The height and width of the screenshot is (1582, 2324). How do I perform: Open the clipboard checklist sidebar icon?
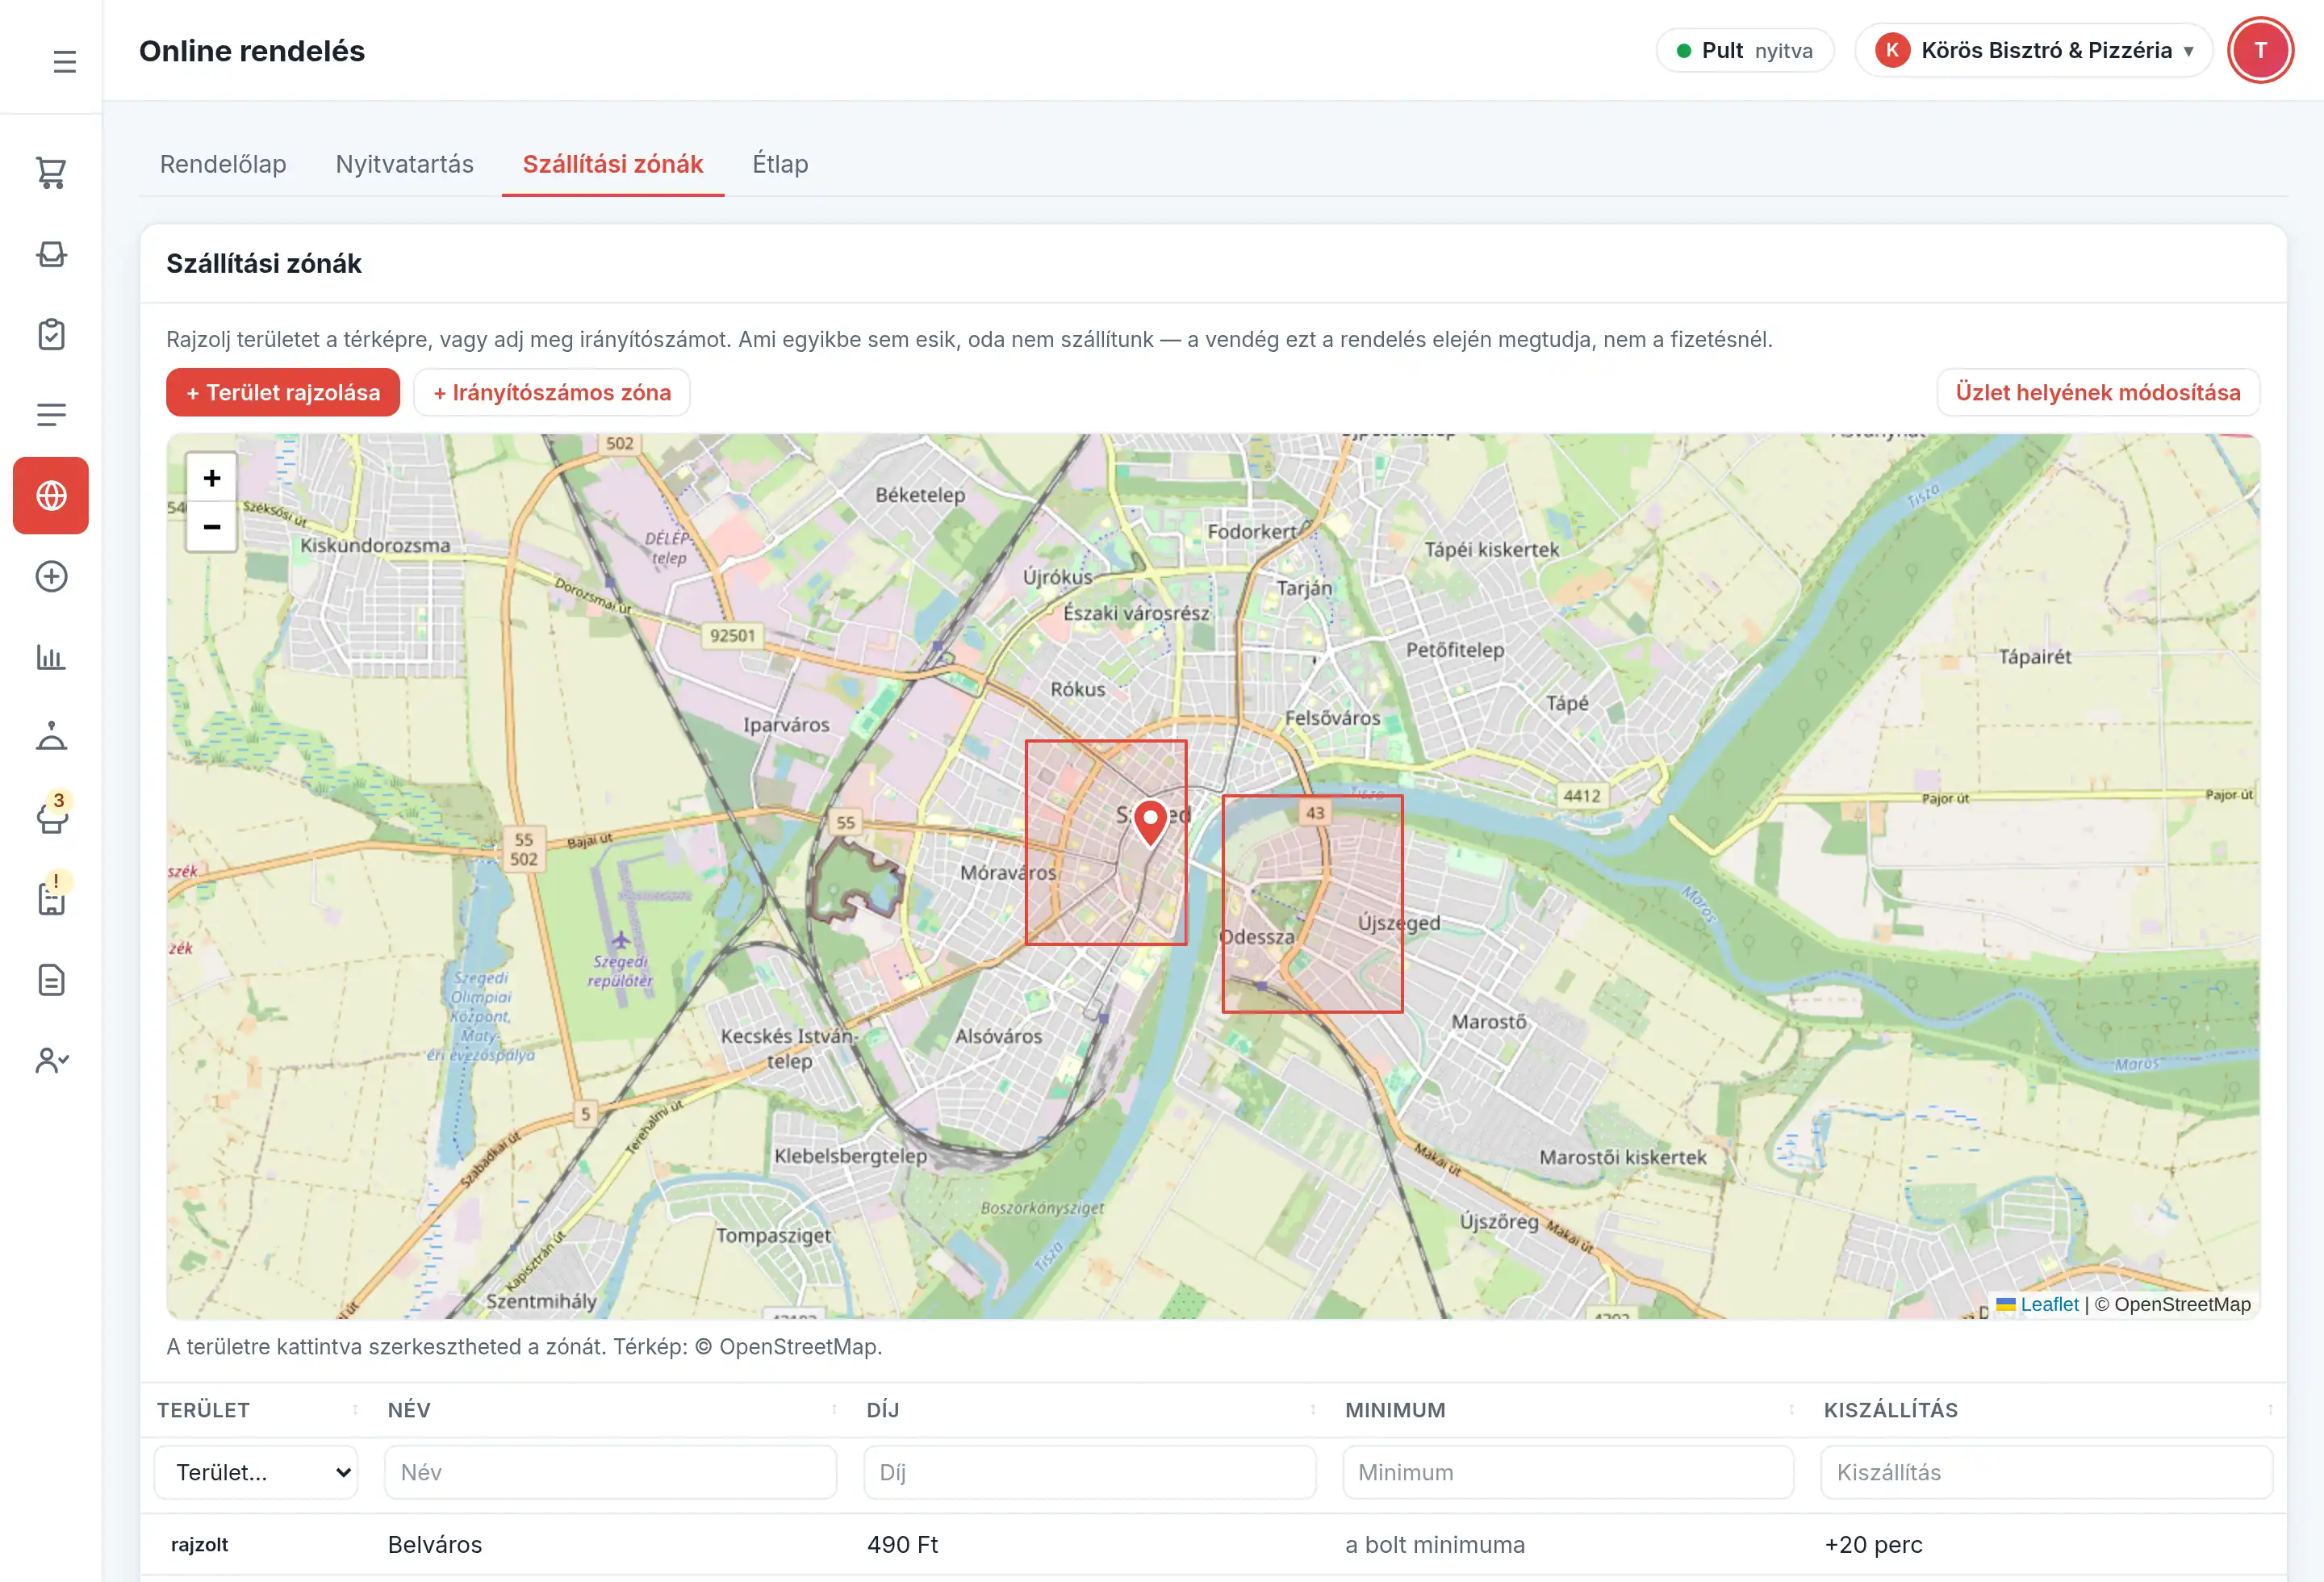pos(51,335)
